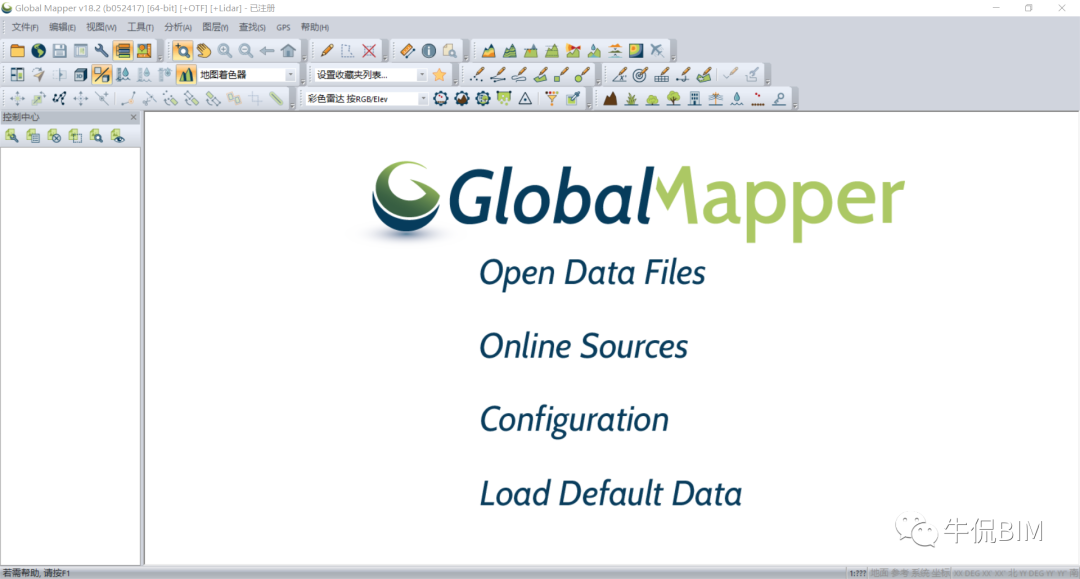Toggle Lidar high vegetation tree icon
Viewport: 1080px width, 579px height.
[x=674, y=98]
